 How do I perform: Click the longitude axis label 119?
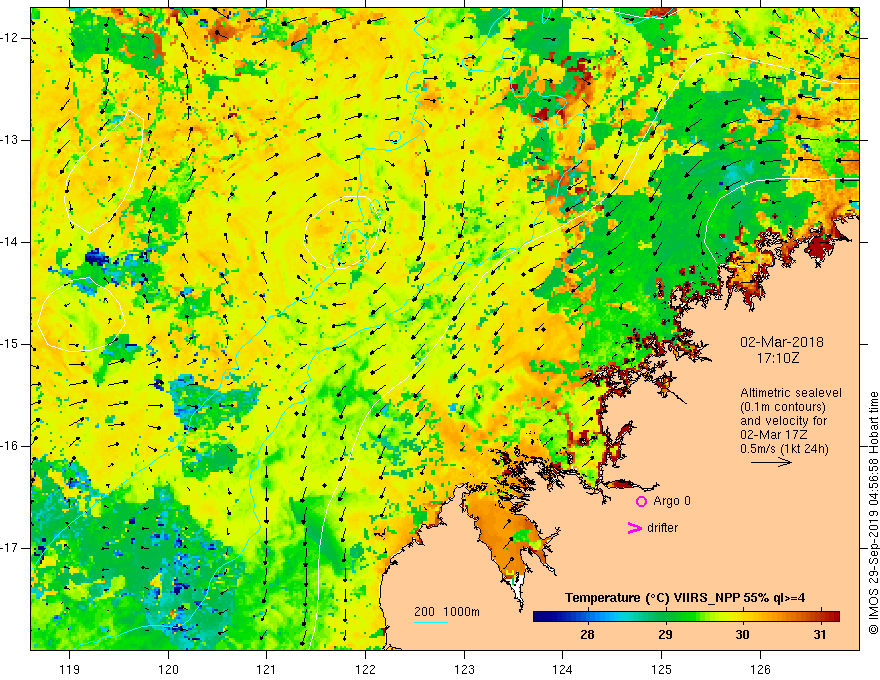70,669
